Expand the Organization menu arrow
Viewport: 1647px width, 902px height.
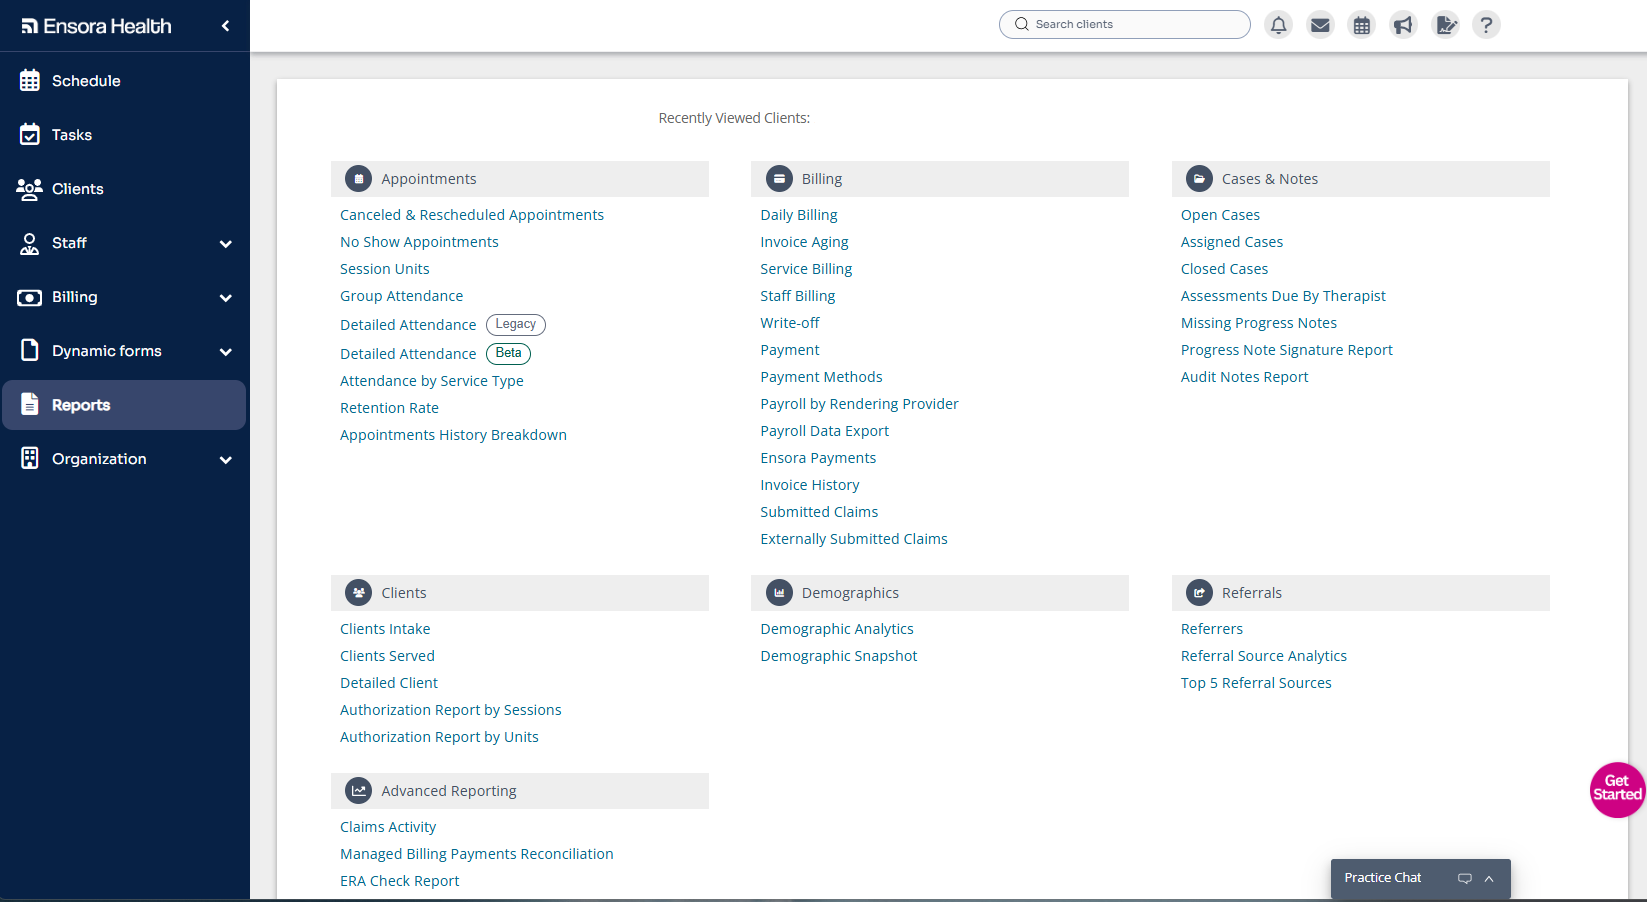[x=226, y=460]
